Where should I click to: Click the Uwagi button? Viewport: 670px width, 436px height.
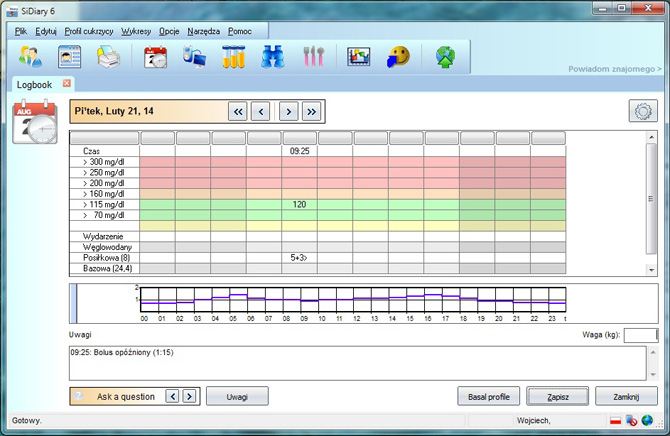tap(237, 396)
